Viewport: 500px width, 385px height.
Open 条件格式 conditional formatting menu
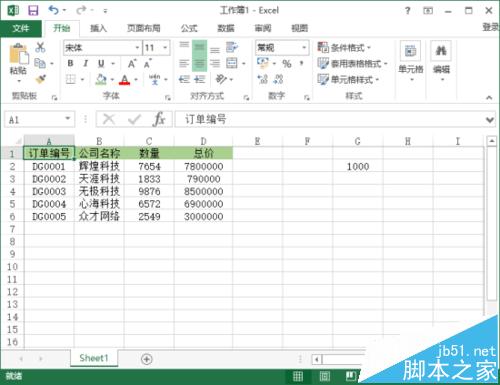tap(344, 48)
